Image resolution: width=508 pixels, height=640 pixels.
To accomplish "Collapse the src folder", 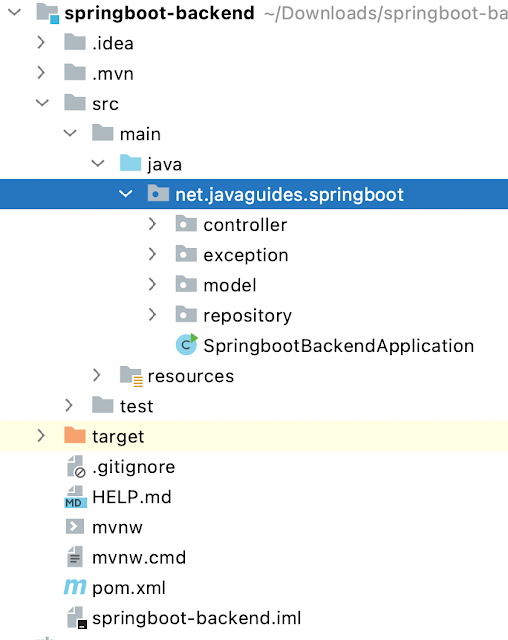I will 42,102.
